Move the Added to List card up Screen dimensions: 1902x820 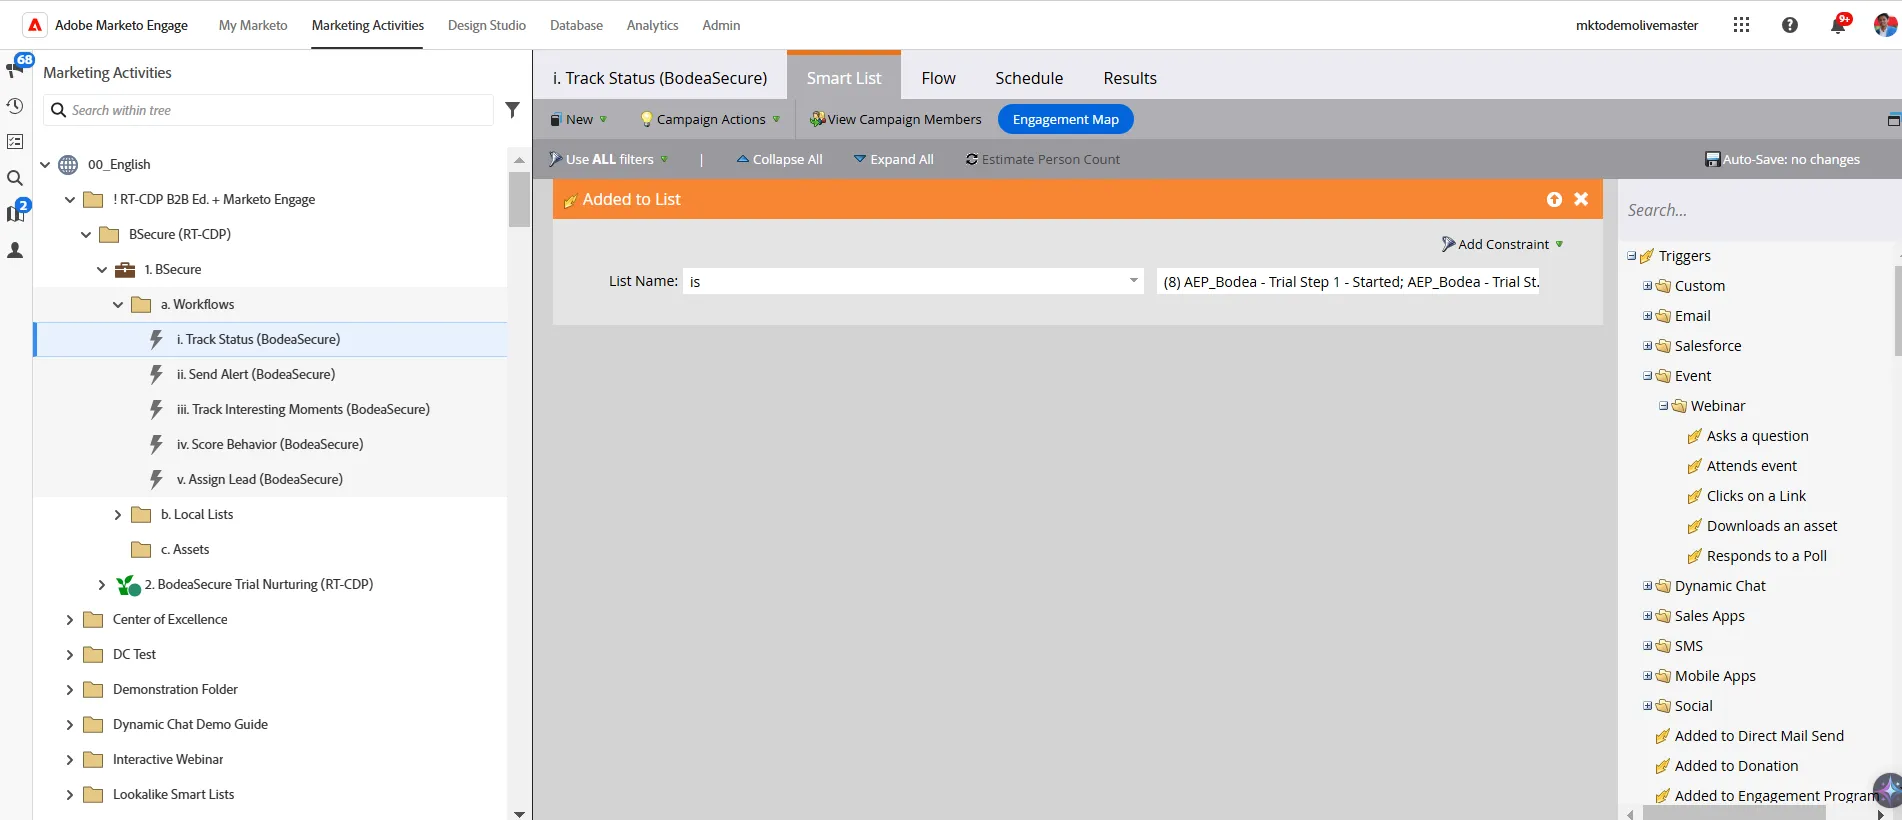[x=1554, y=199]
